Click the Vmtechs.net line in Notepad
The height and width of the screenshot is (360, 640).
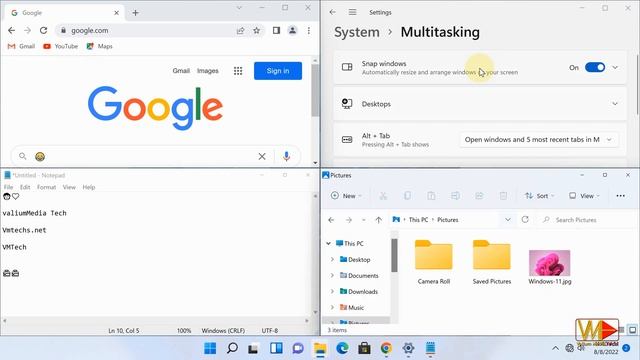24,230
